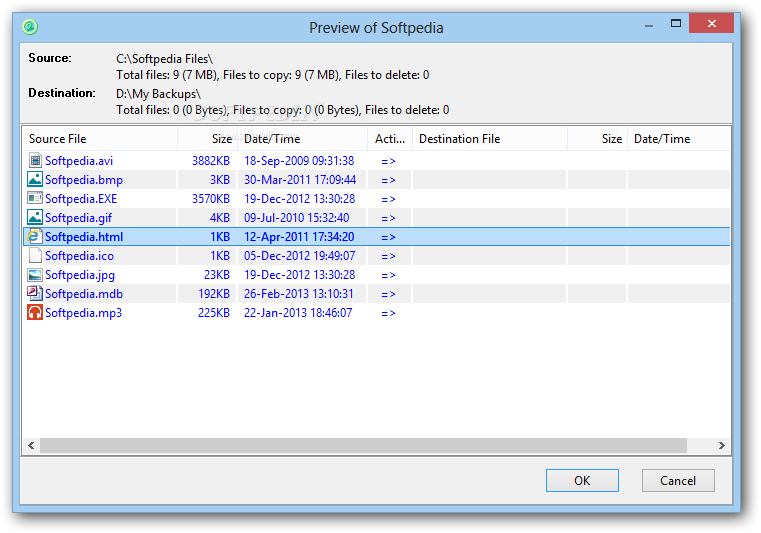761x533 pixels.
Task: Click the blank file icon beside Softpedia.ico
Action: click(35, 255)
